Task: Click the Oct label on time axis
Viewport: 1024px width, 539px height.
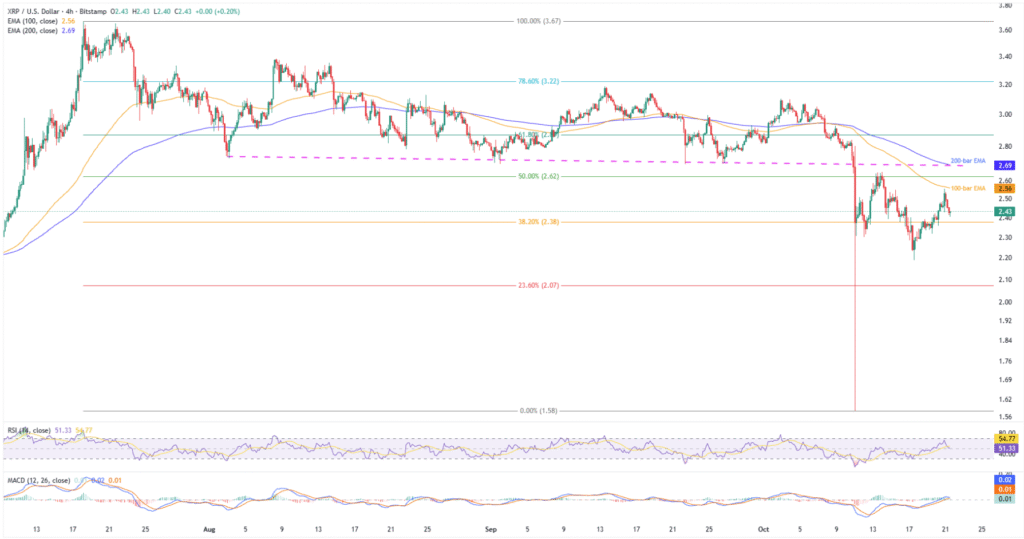Action: 763,528
